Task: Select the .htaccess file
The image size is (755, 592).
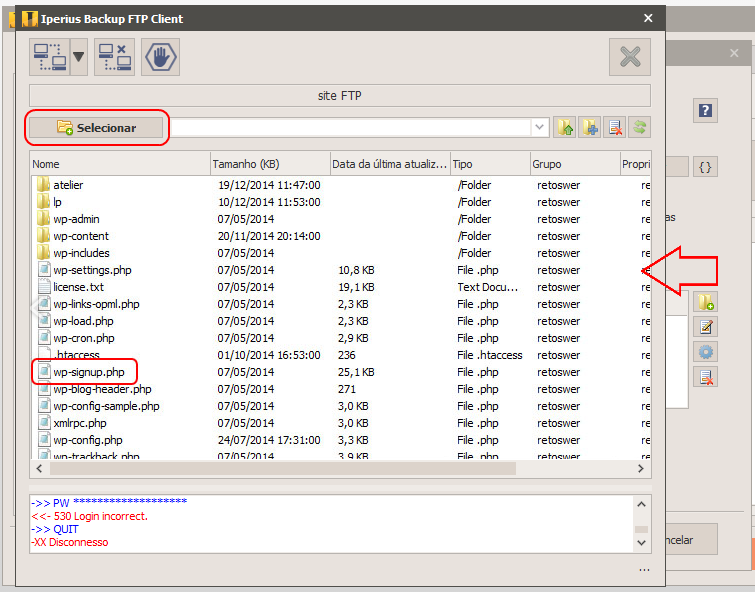Action: [76, 355]
